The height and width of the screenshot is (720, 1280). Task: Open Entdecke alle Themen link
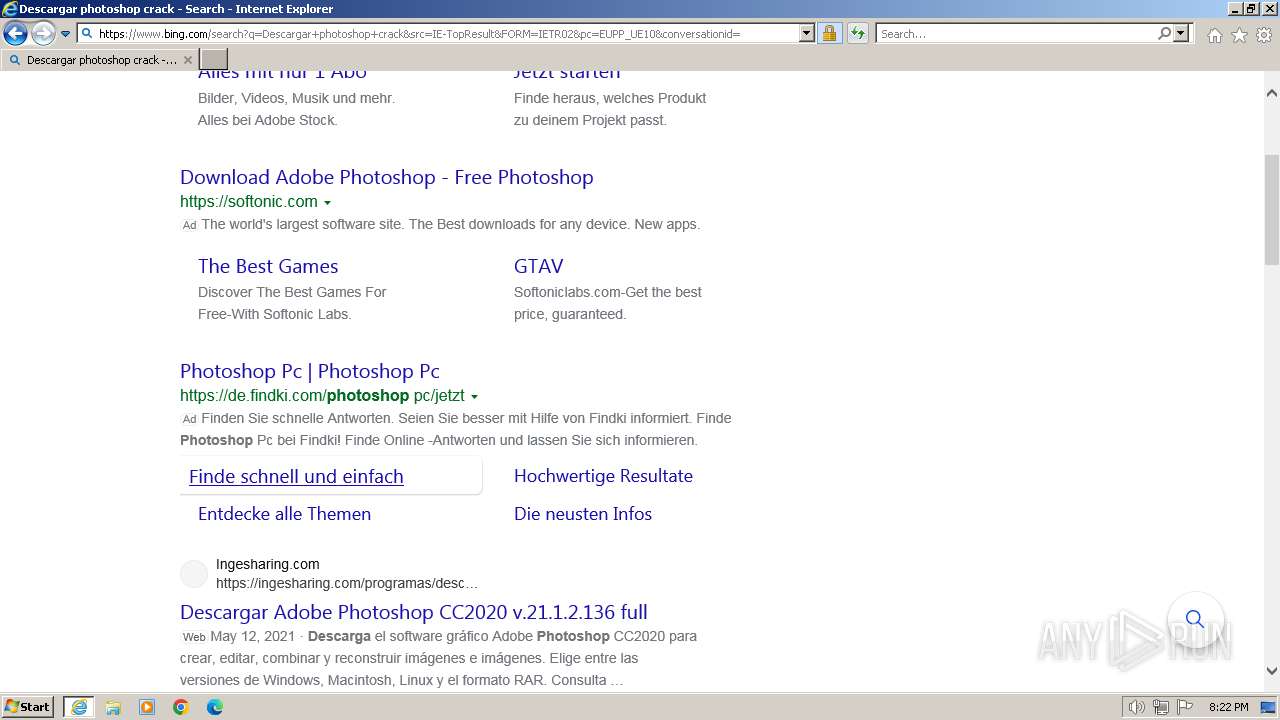pos(284,514)
